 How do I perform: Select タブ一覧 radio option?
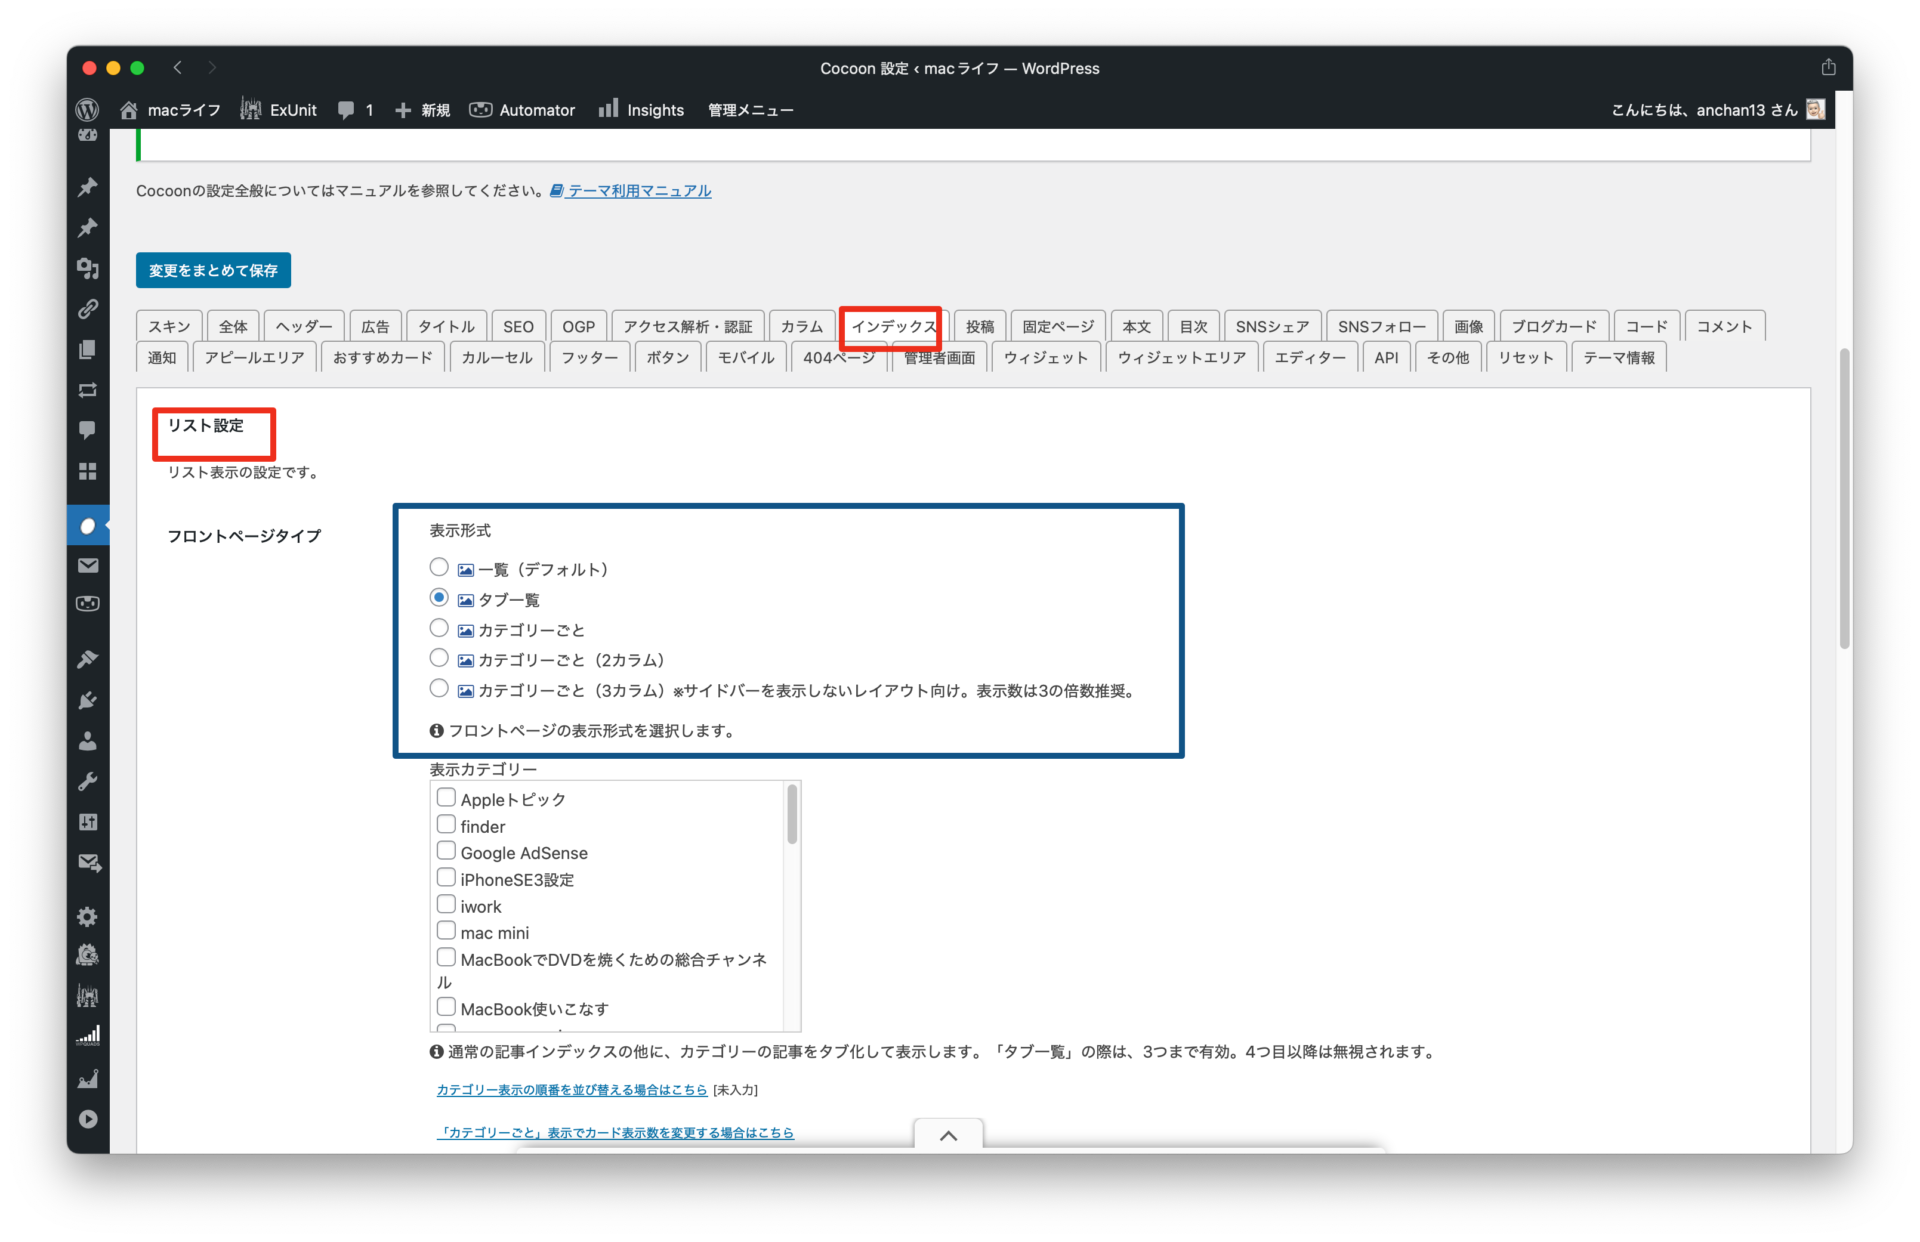click(438, 597)
